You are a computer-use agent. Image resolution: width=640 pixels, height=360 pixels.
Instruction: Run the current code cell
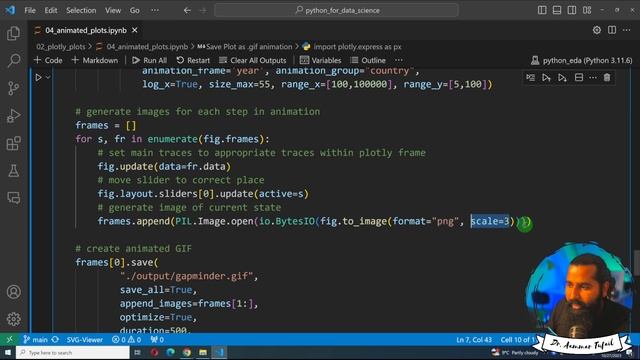(38, 77)
